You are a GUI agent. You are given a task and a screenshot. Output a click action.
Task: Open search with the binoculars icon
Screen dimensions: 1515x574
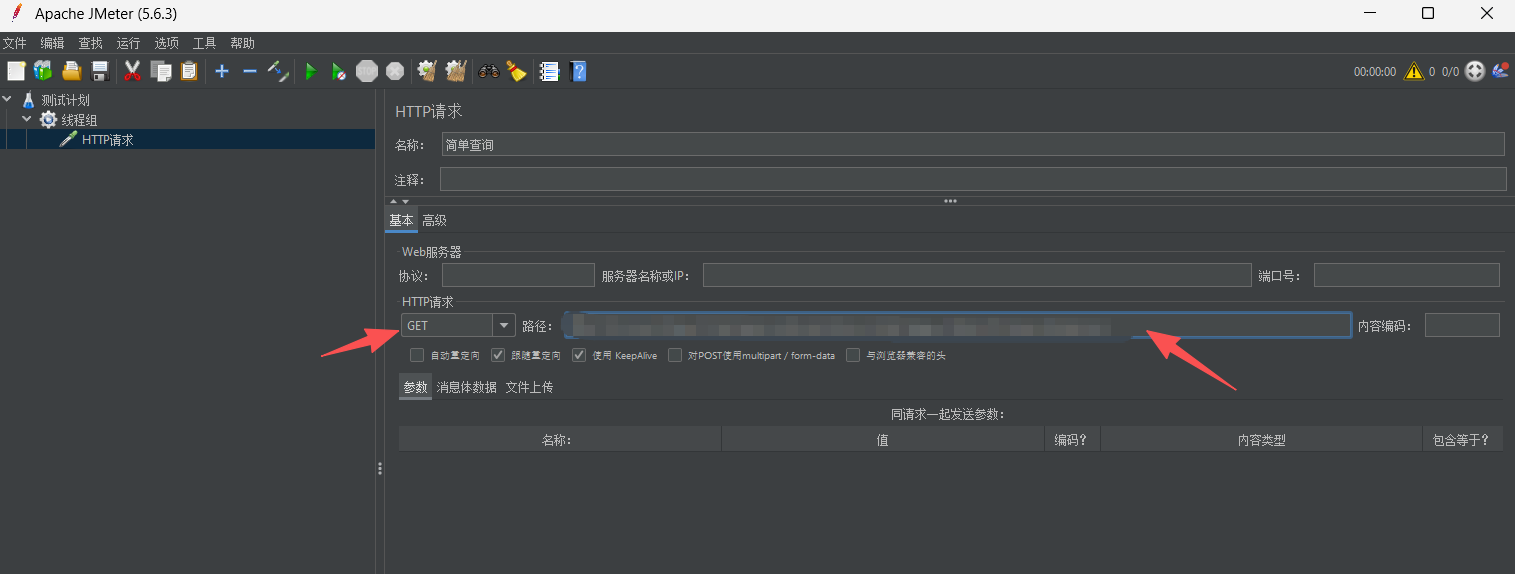pyautogui.click(x=489, y=71)
